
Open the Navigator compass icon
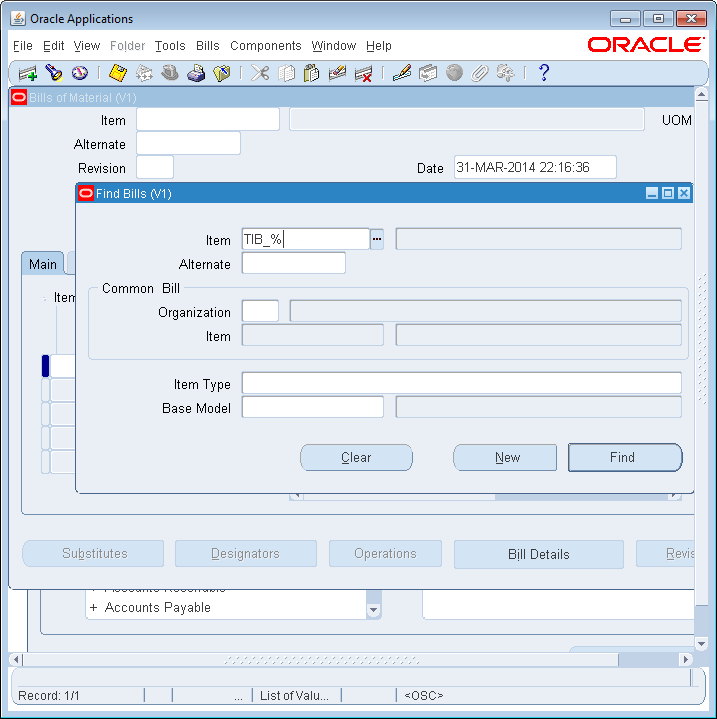(x=80, y=73)
